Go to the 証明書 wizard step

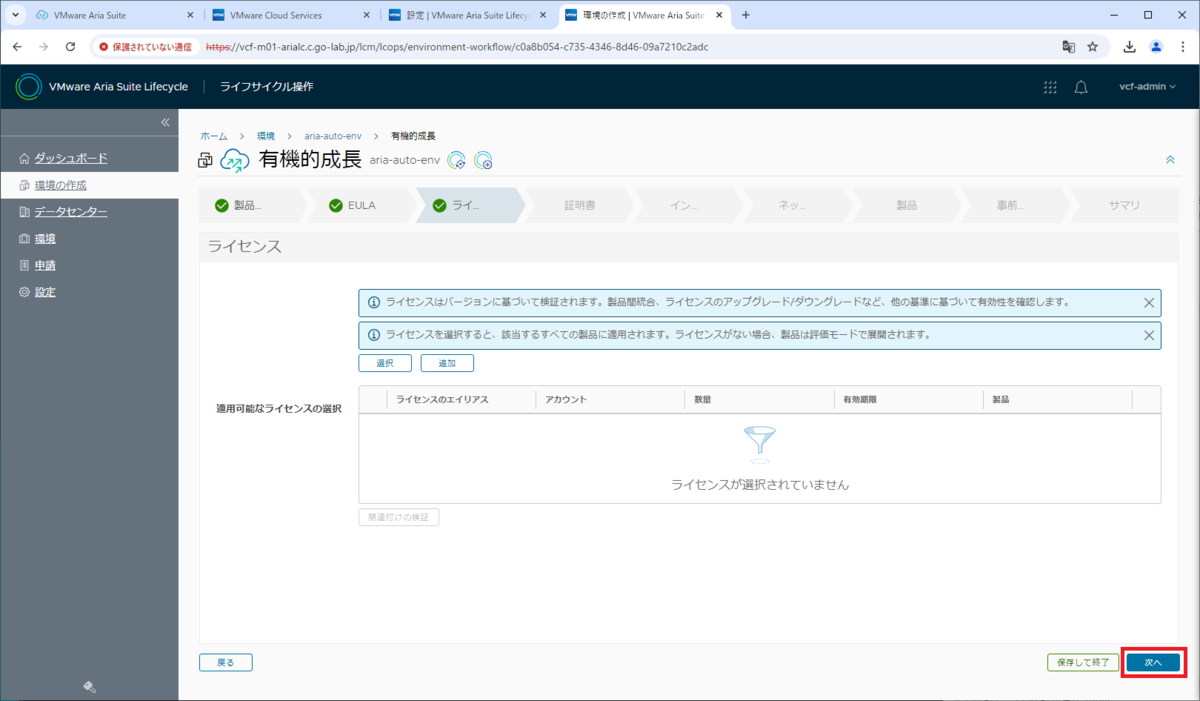(579, 205)
